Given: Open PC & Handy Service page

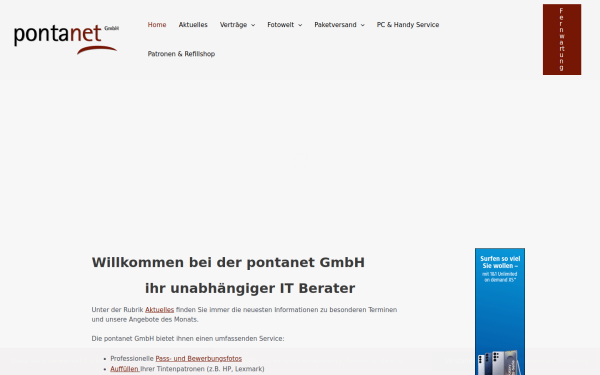Looking at the screenshot, I should click(x=408, y=25).
